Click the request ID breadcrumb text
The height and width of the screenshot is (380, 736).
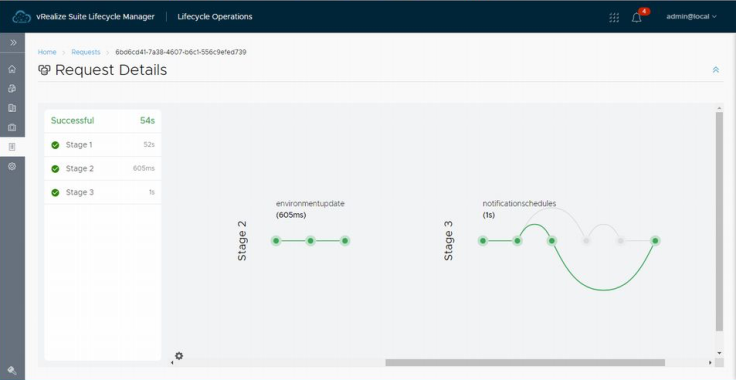pyautogui.click(x=181, y=52)
